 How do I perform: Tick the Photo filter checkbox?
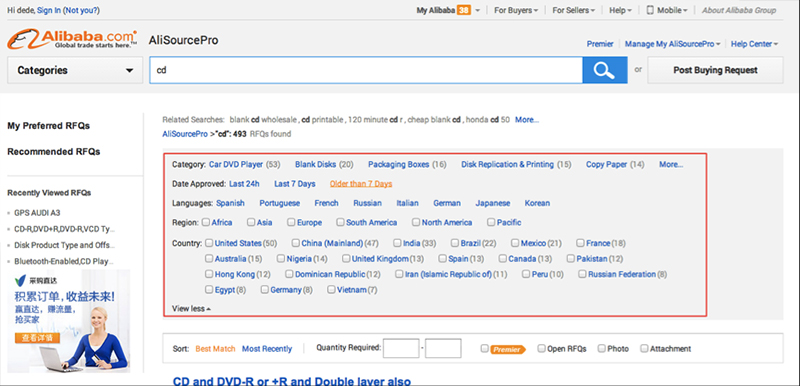[x=602, y=348]
